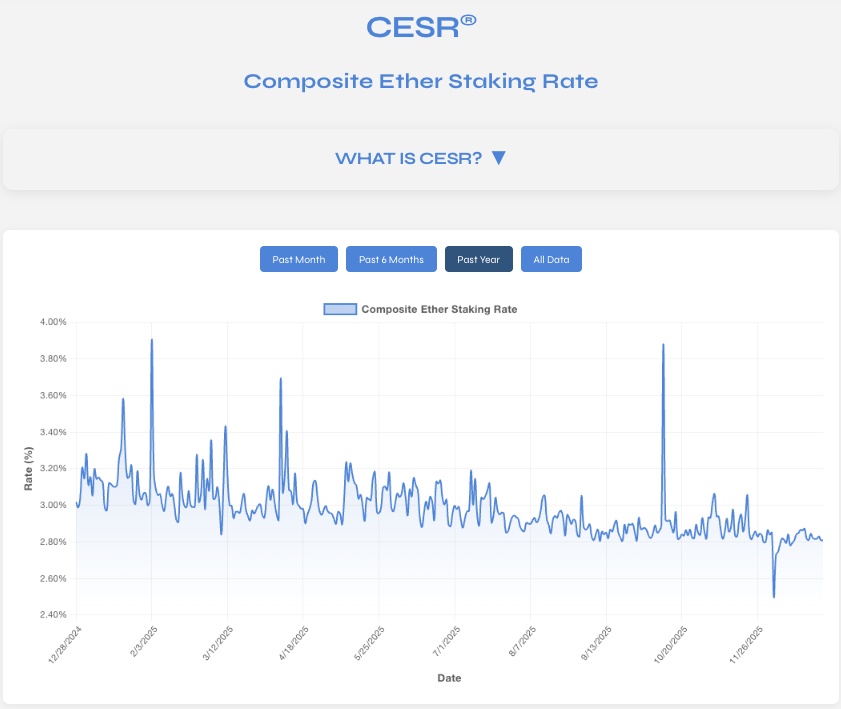Click the lowest dip near 11/26/2025
841x709 pixels.
[774, 596]
